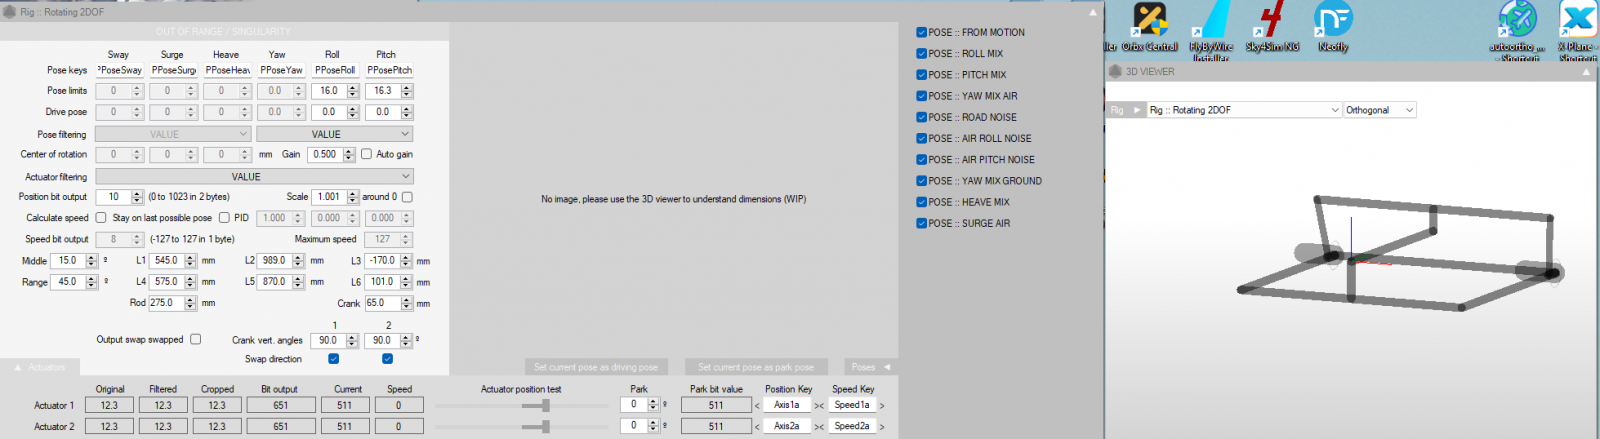The width and height of the screenshot is (1600, 439).
Task: Click the left arrow beside Axis2a position key
Action: pos(757,426)
